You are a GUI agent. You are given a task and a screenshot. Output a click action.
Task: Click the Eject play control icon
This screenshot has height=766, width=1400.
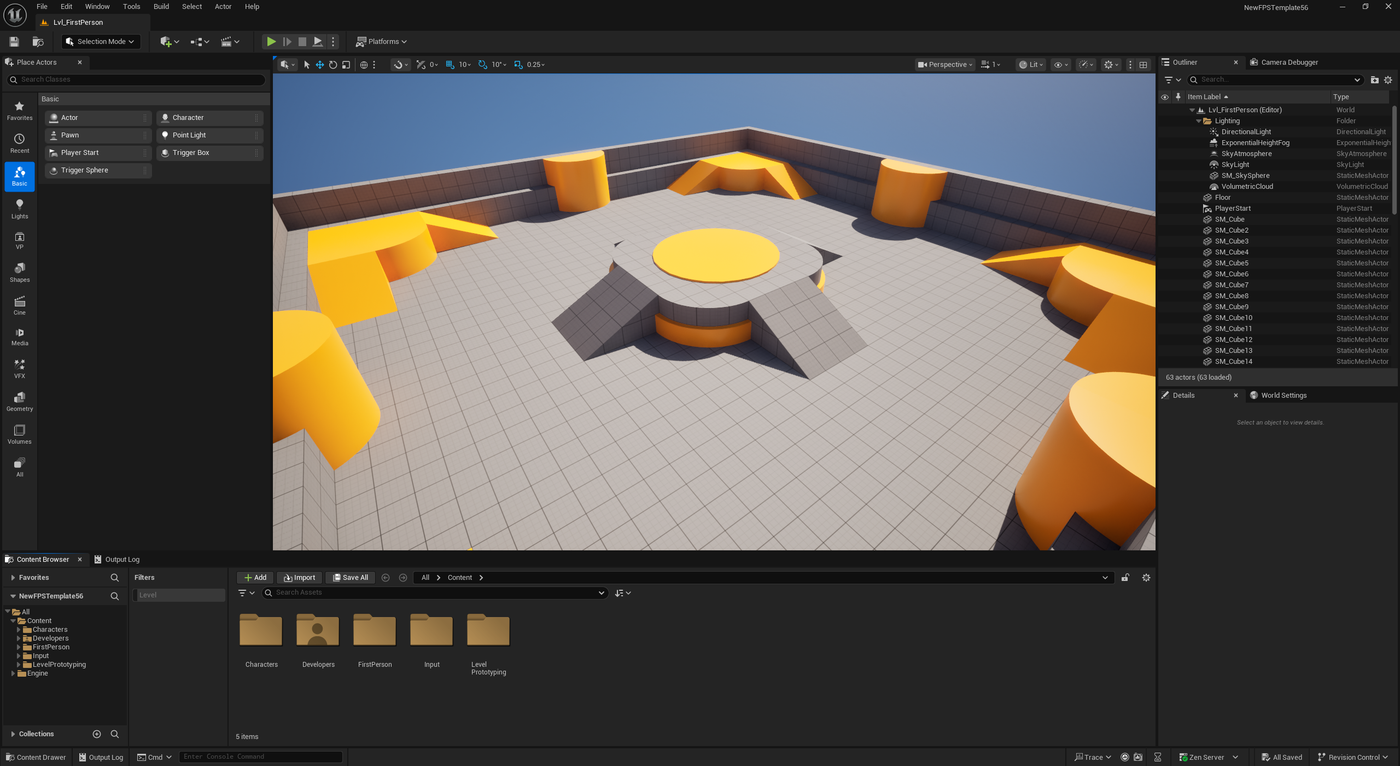pos(318,42)
